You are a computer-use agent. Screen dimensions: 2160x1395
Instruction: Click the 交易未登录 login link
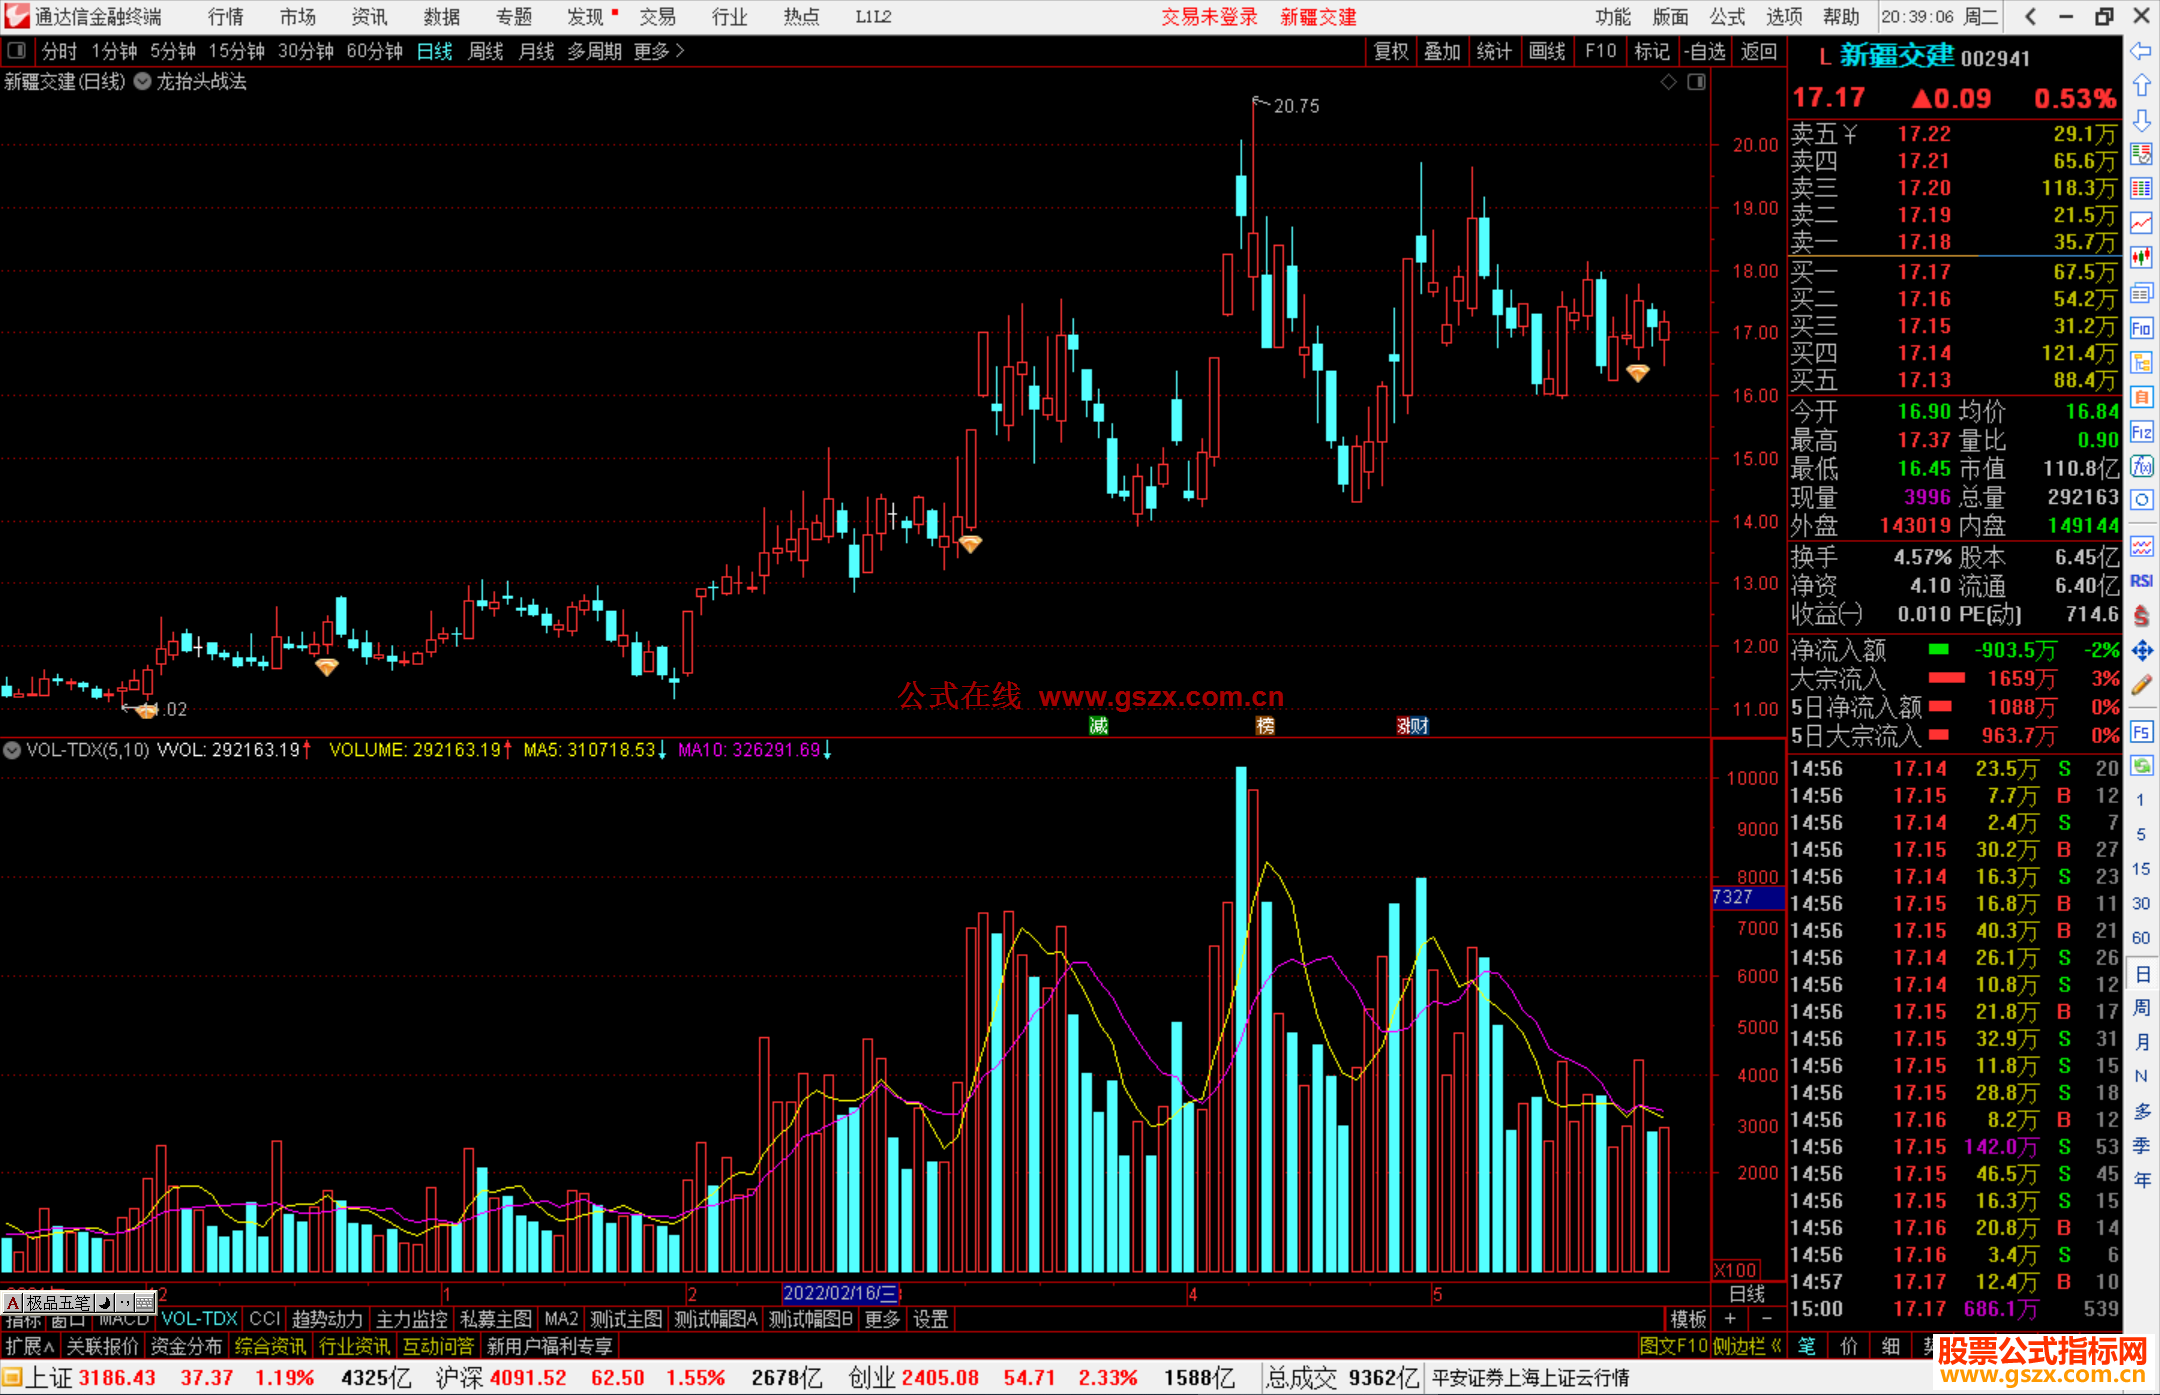pyautogui.click(x=1209, y=17)
